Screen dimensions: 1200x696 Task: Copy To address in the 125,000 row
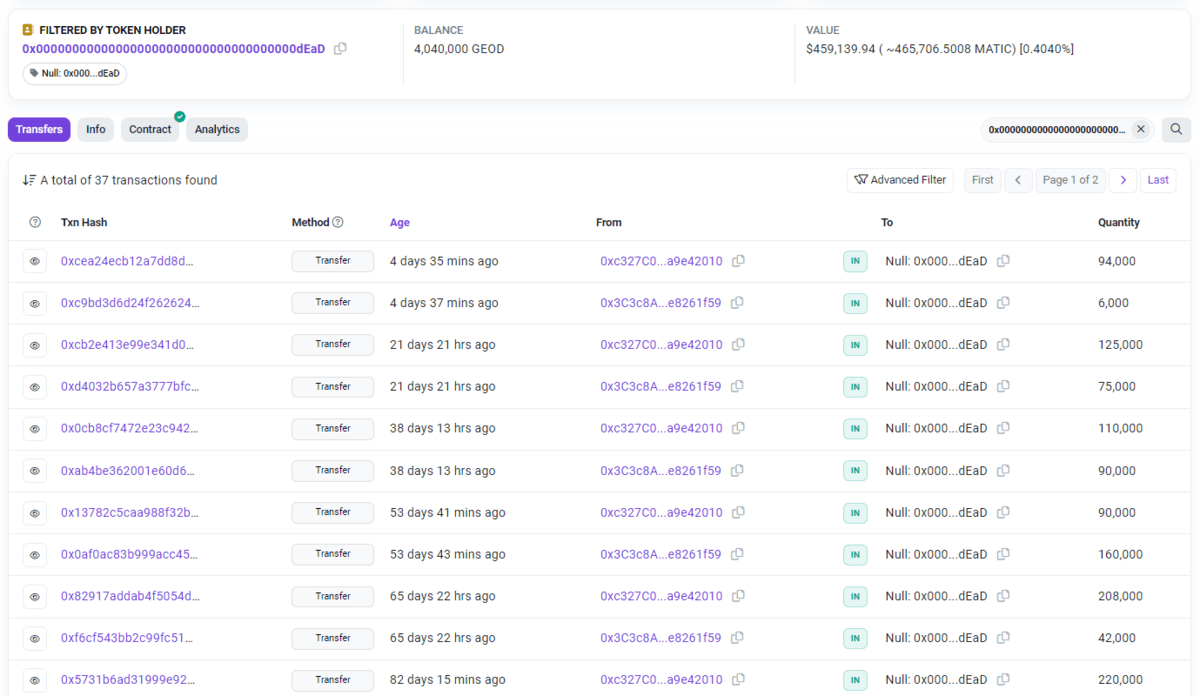[1003, 345]
